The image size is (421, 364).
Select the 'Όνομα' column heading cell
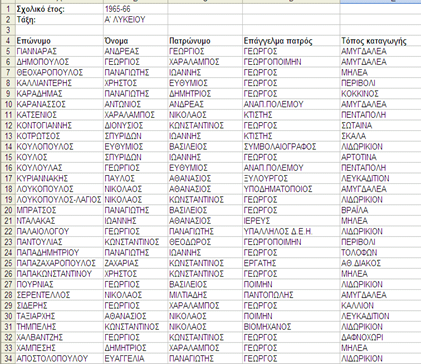pyautogui.click(x=135, y=41)
